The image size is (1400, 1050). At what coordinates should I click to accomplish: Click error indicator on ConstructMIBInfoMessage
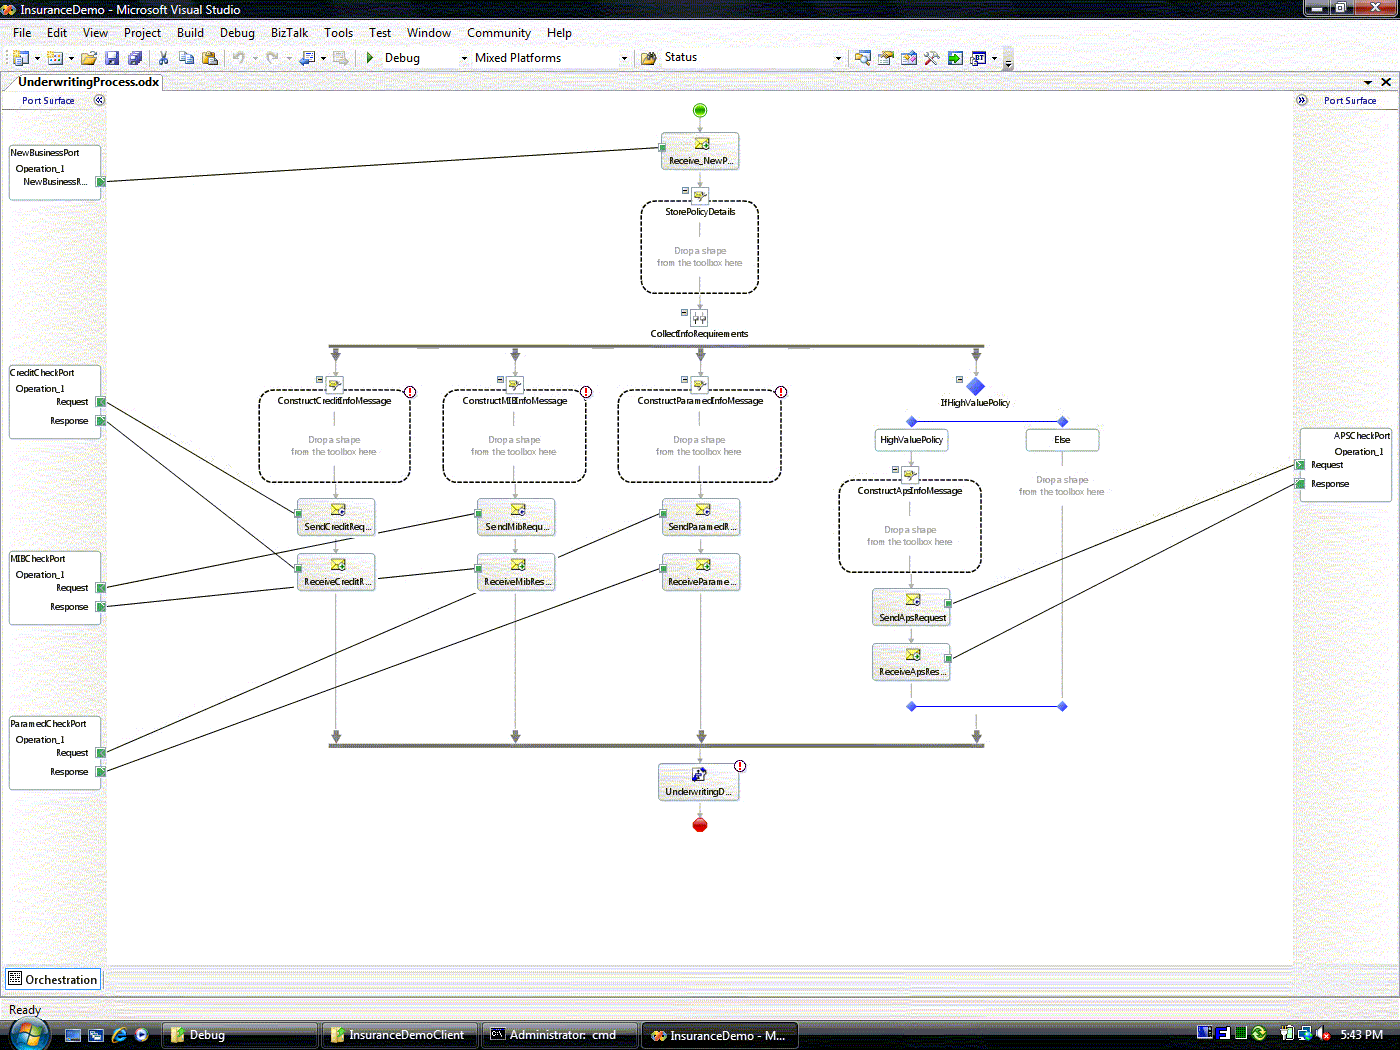pos(586,392)
